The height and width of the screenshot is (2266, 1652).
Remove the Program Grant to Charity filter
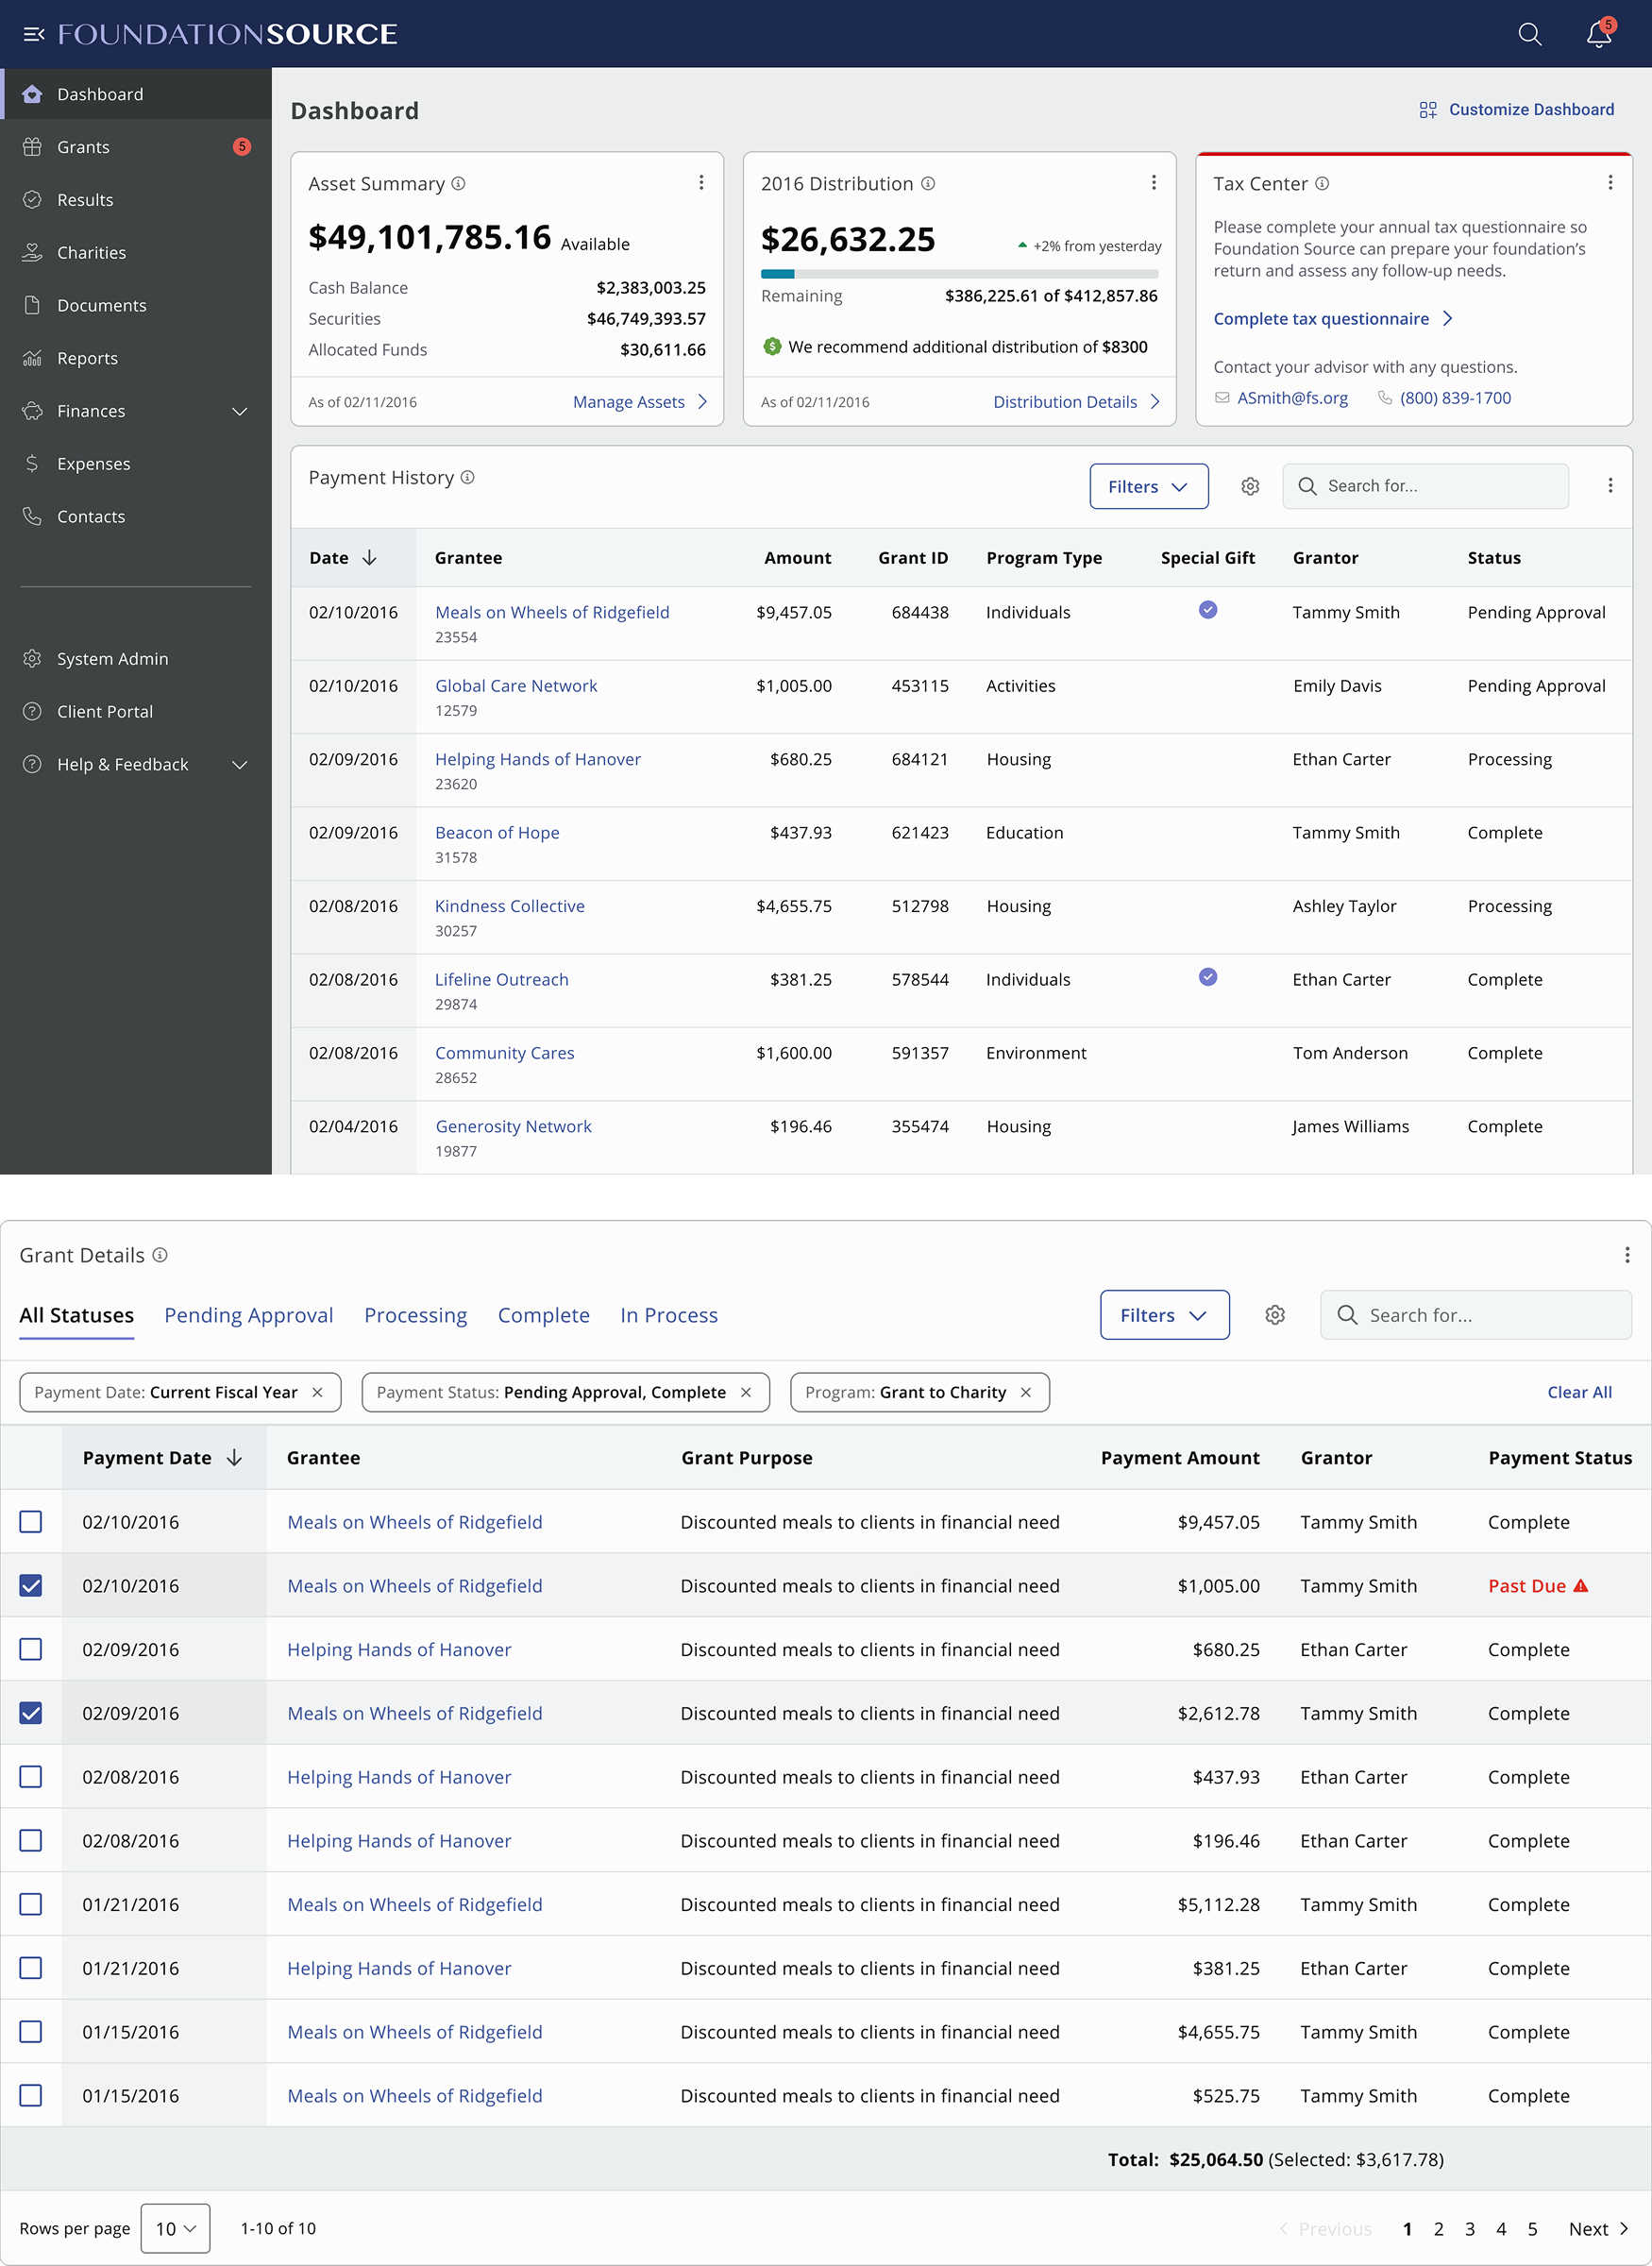click(1025, 1392)
